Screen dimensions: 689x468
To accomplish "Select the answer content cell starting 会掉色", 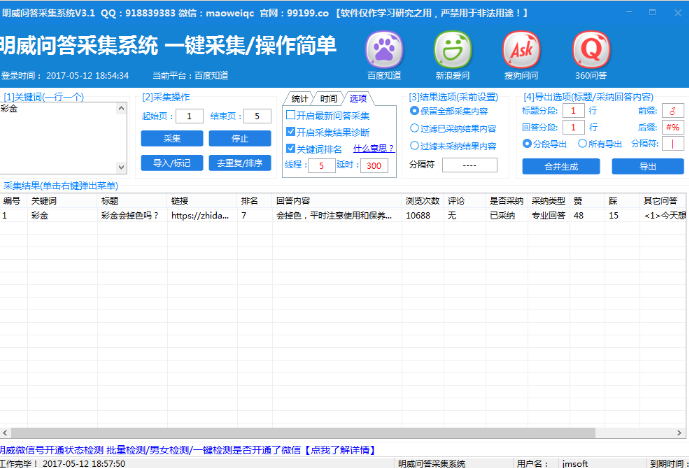I will tap(337, 215).
